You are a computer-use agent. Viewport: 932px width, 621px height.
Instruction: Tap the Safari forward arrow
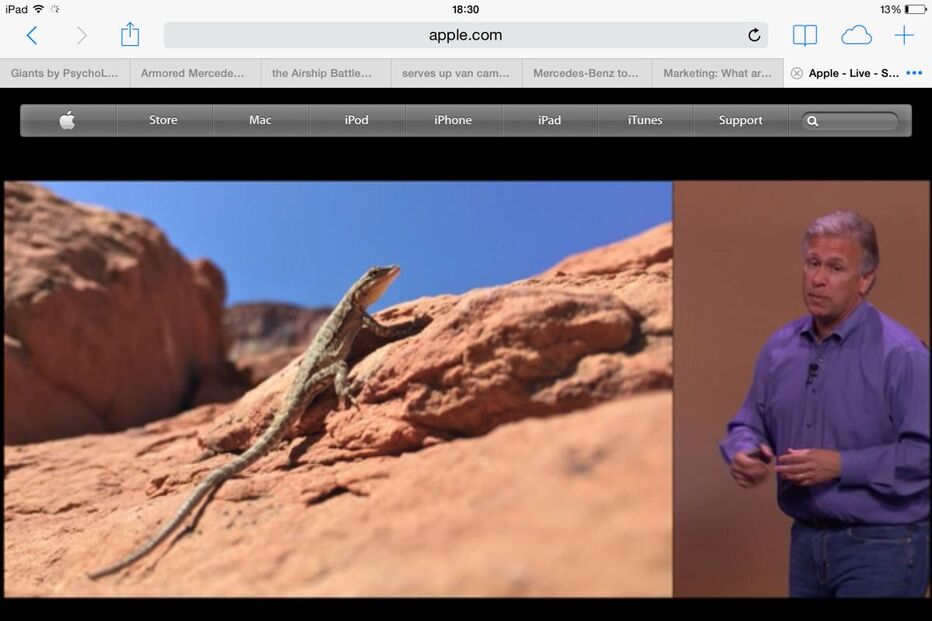(81, 36)
